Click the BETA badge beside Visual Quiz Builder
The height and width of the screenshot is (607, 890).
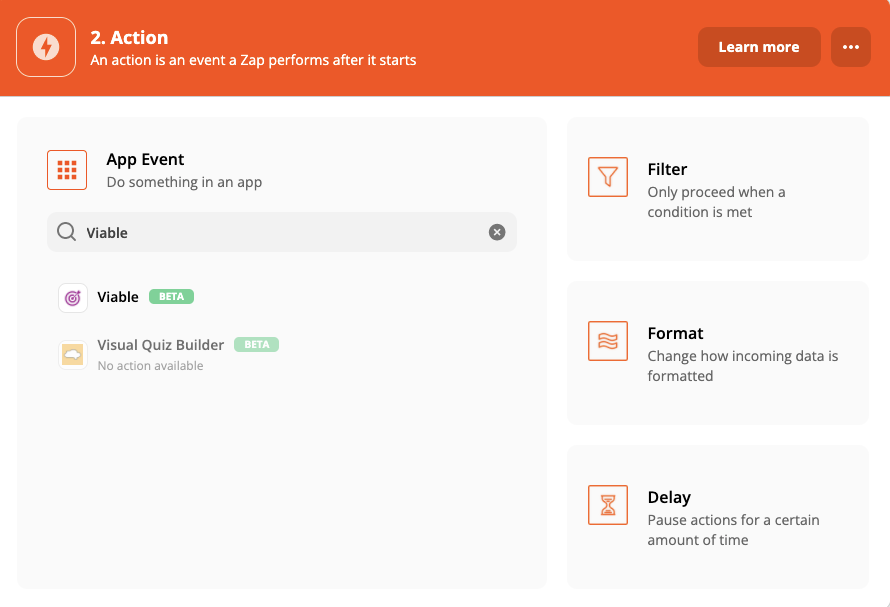(257, 345)
